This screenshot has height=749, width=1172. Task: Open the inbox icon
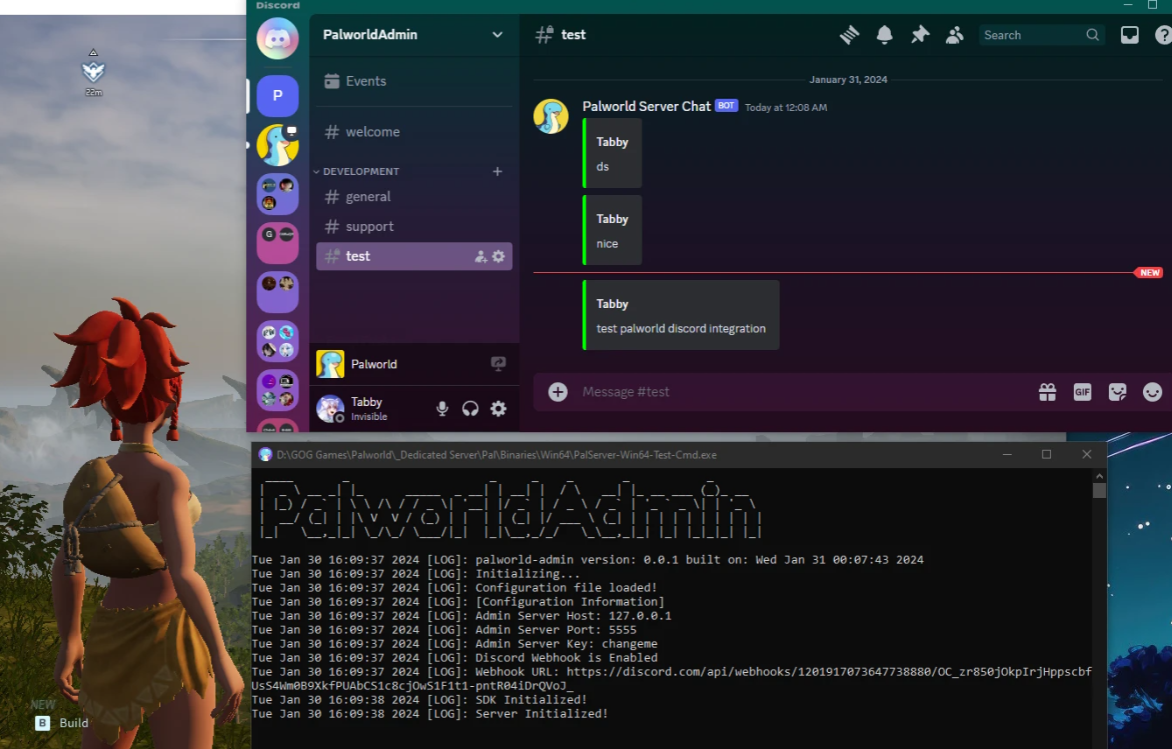[x=1129, y=35]
